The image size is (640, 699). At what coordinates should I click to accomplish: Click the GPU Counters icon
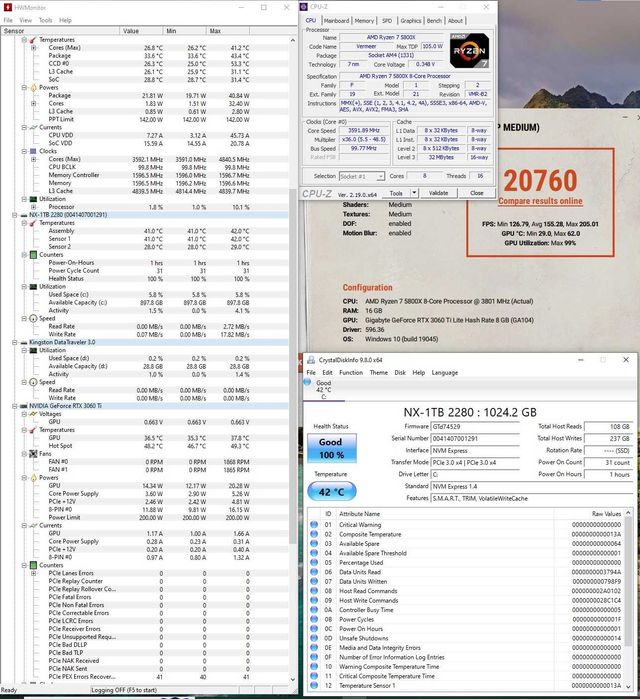[33, 565]
